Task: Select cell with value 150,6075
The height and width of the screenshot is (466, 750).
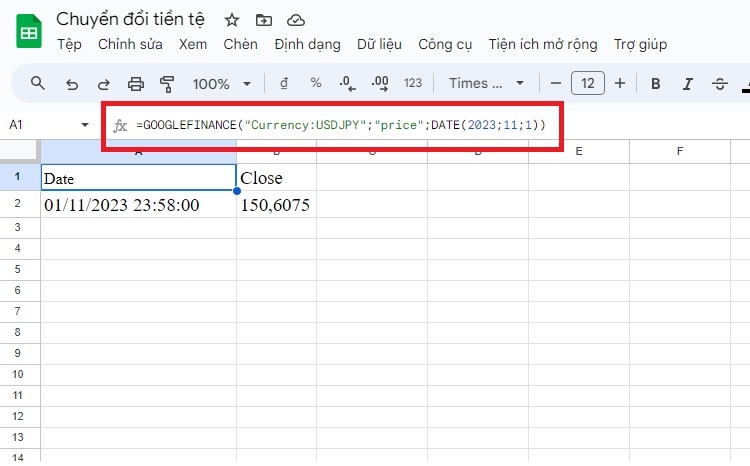Action: 276,205
